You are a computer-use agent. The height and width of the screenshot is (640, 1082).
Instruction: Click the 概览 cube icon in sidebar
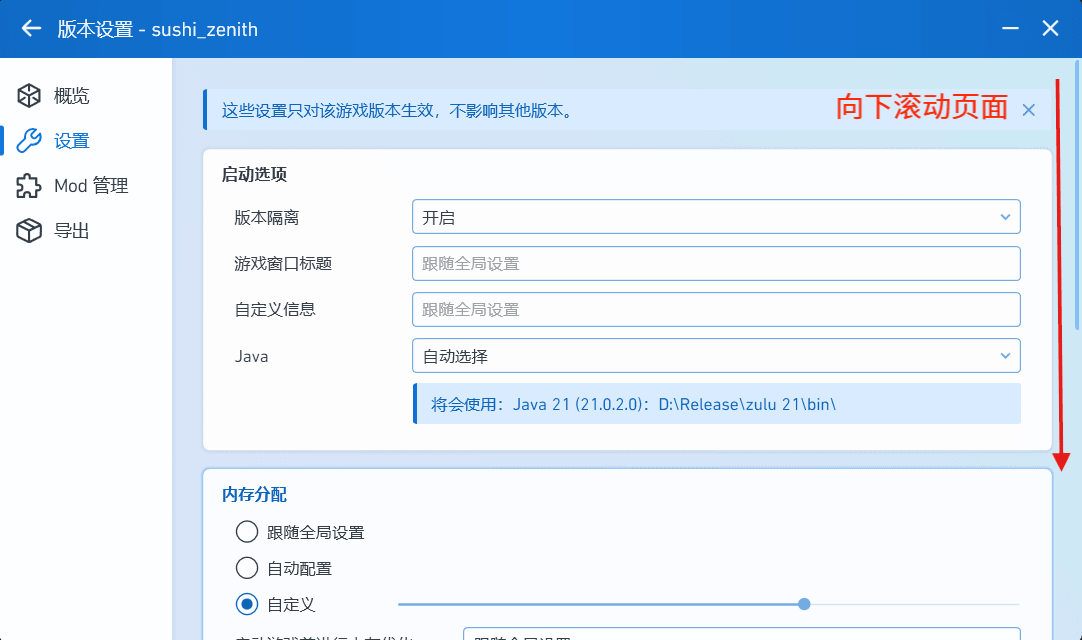29,95
